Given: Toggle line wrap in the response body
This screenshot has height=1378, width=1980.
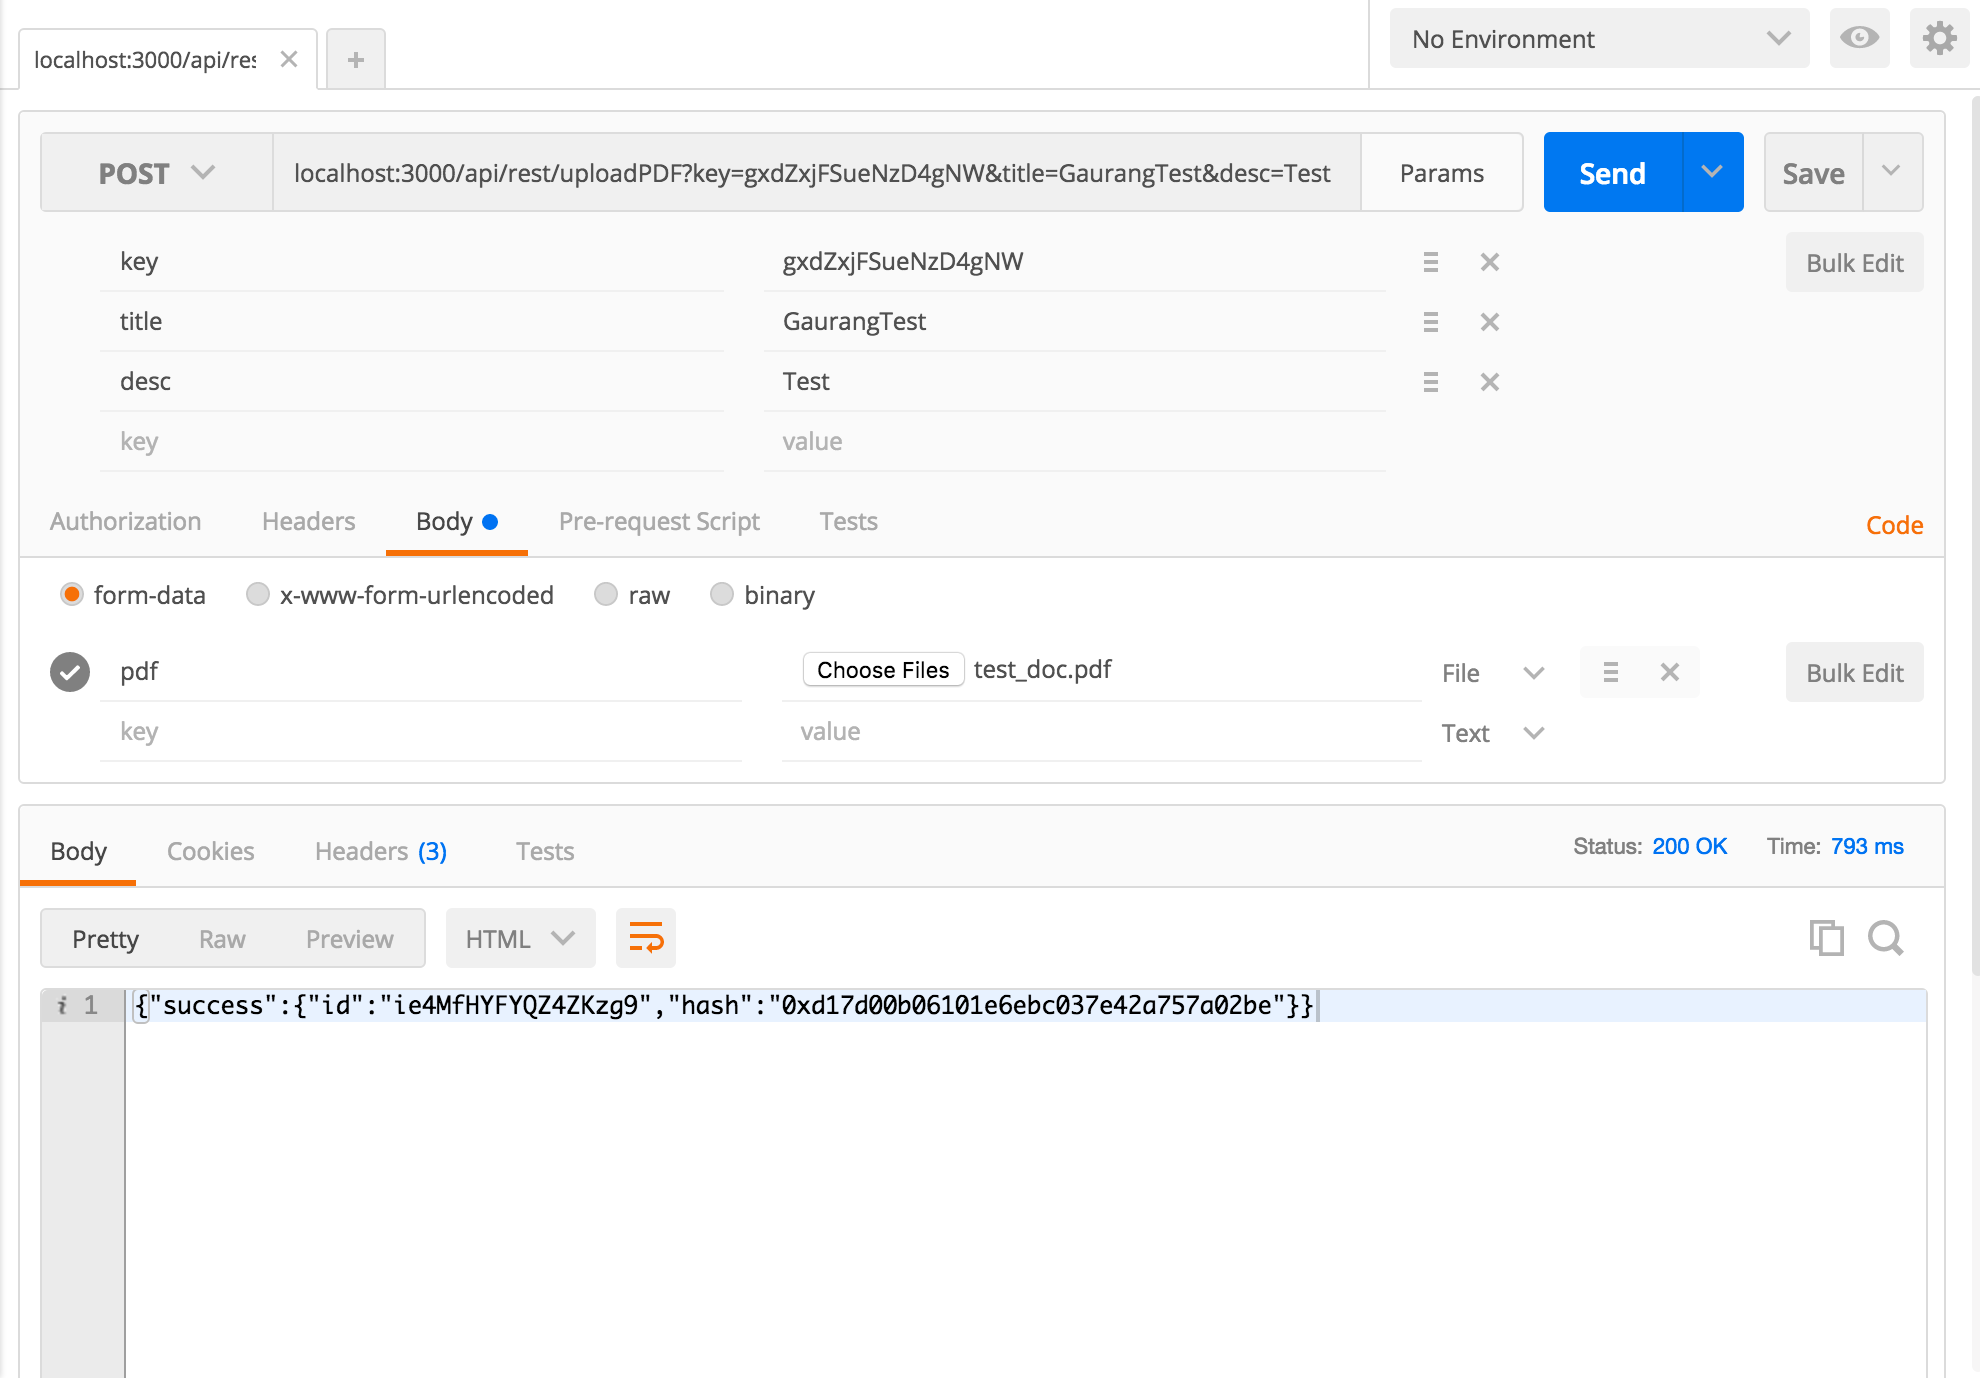Looking at the screenshot, I should pos(646,938).
